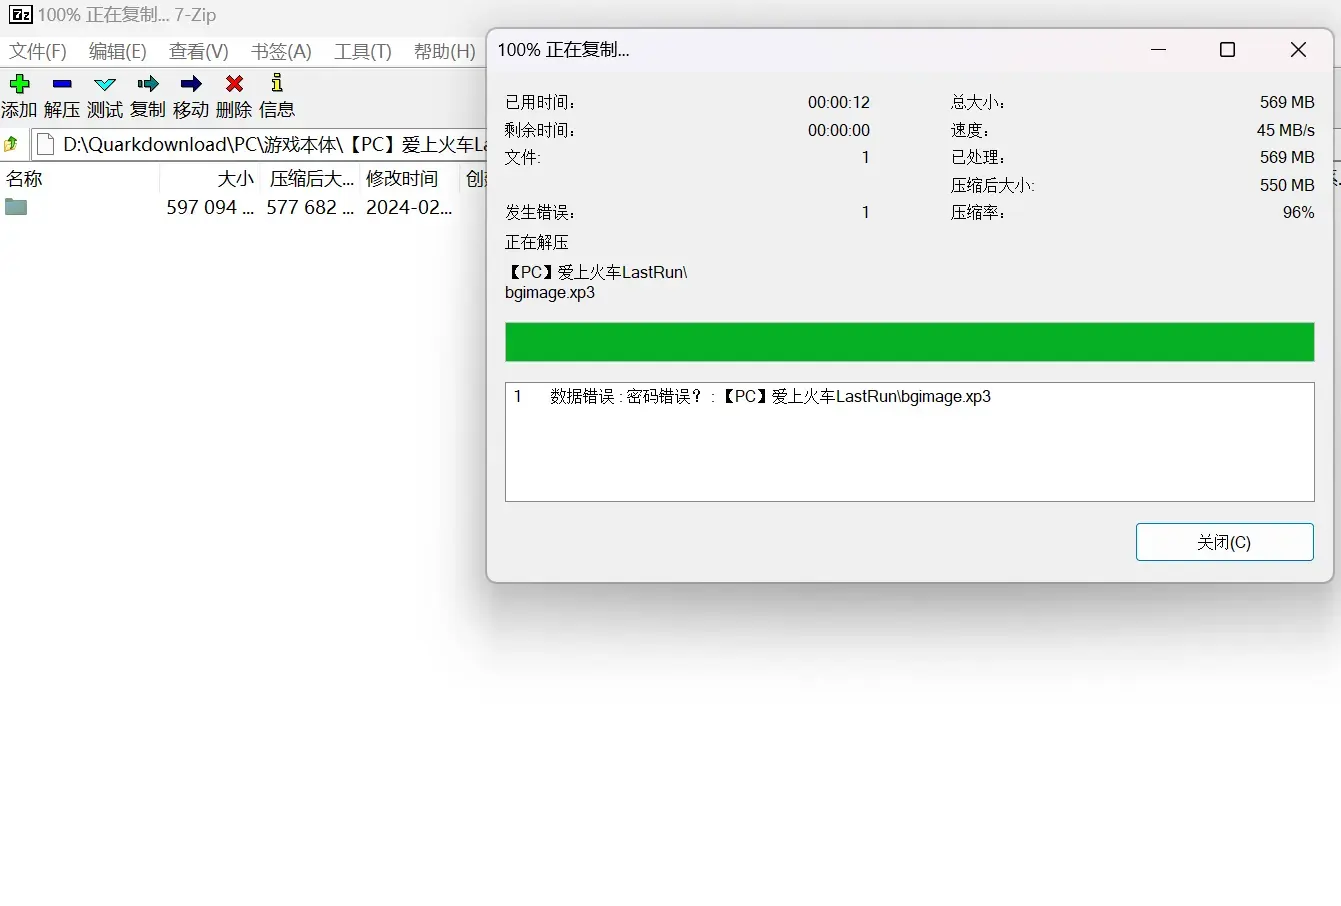Viewport: 1341px width, 906px height.
Task: Click the Add (添加) green plus icon
Action: 19,84
